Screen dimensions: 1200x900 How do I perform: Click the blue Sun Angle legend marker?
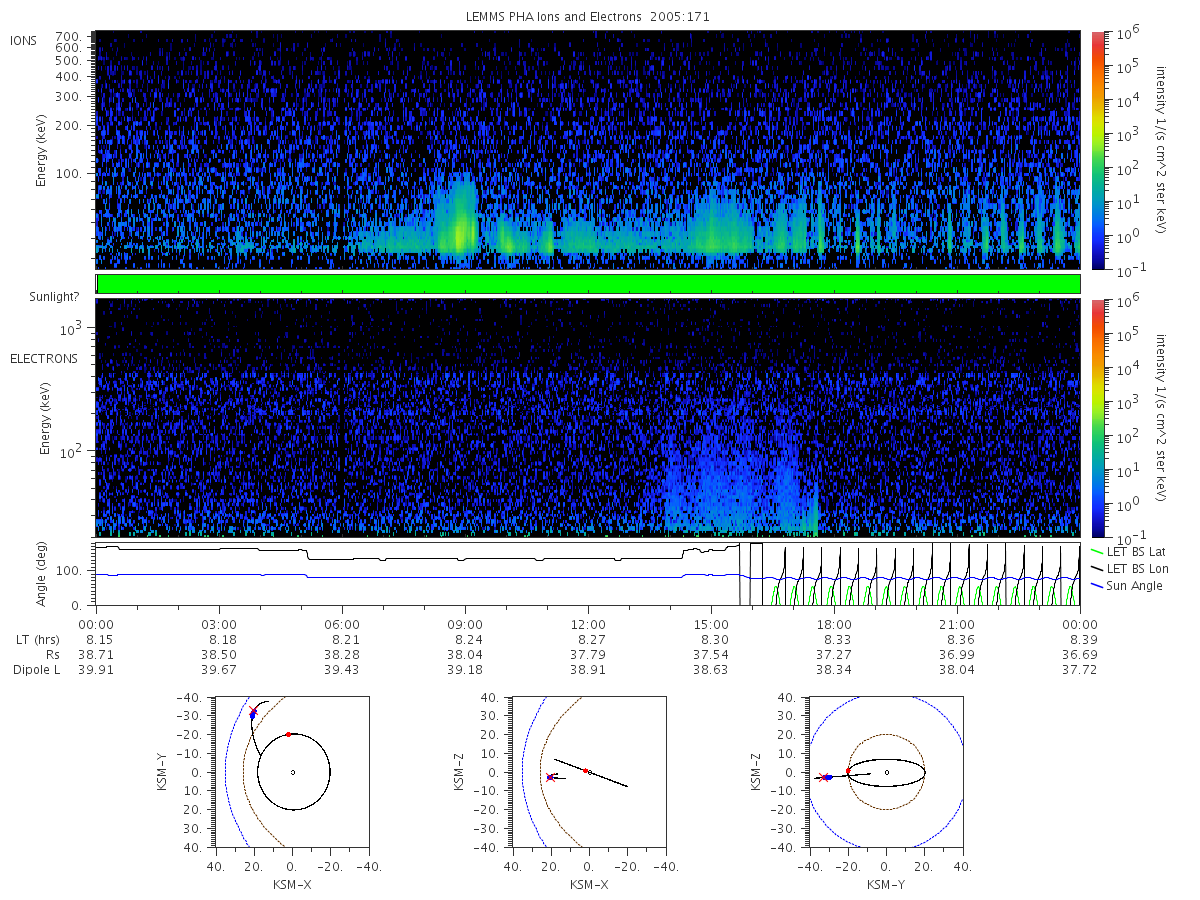point(1098,586)
